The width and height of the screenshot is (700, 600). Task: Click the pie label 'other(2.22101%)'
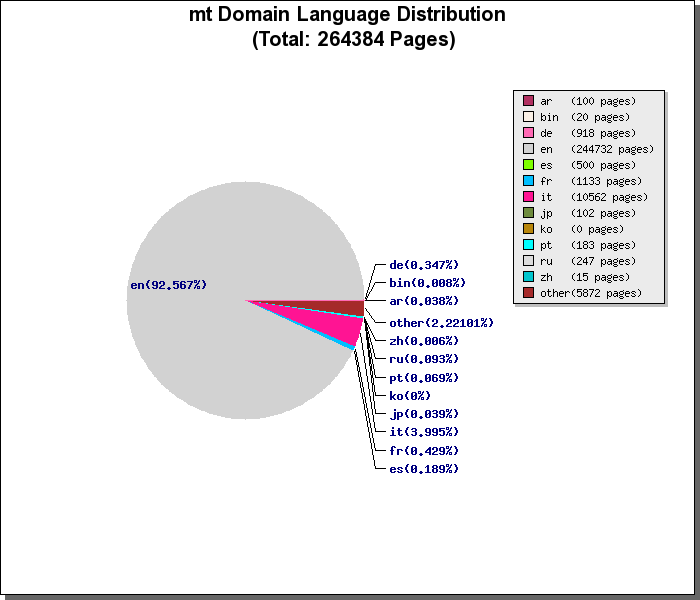coord(442,323)
